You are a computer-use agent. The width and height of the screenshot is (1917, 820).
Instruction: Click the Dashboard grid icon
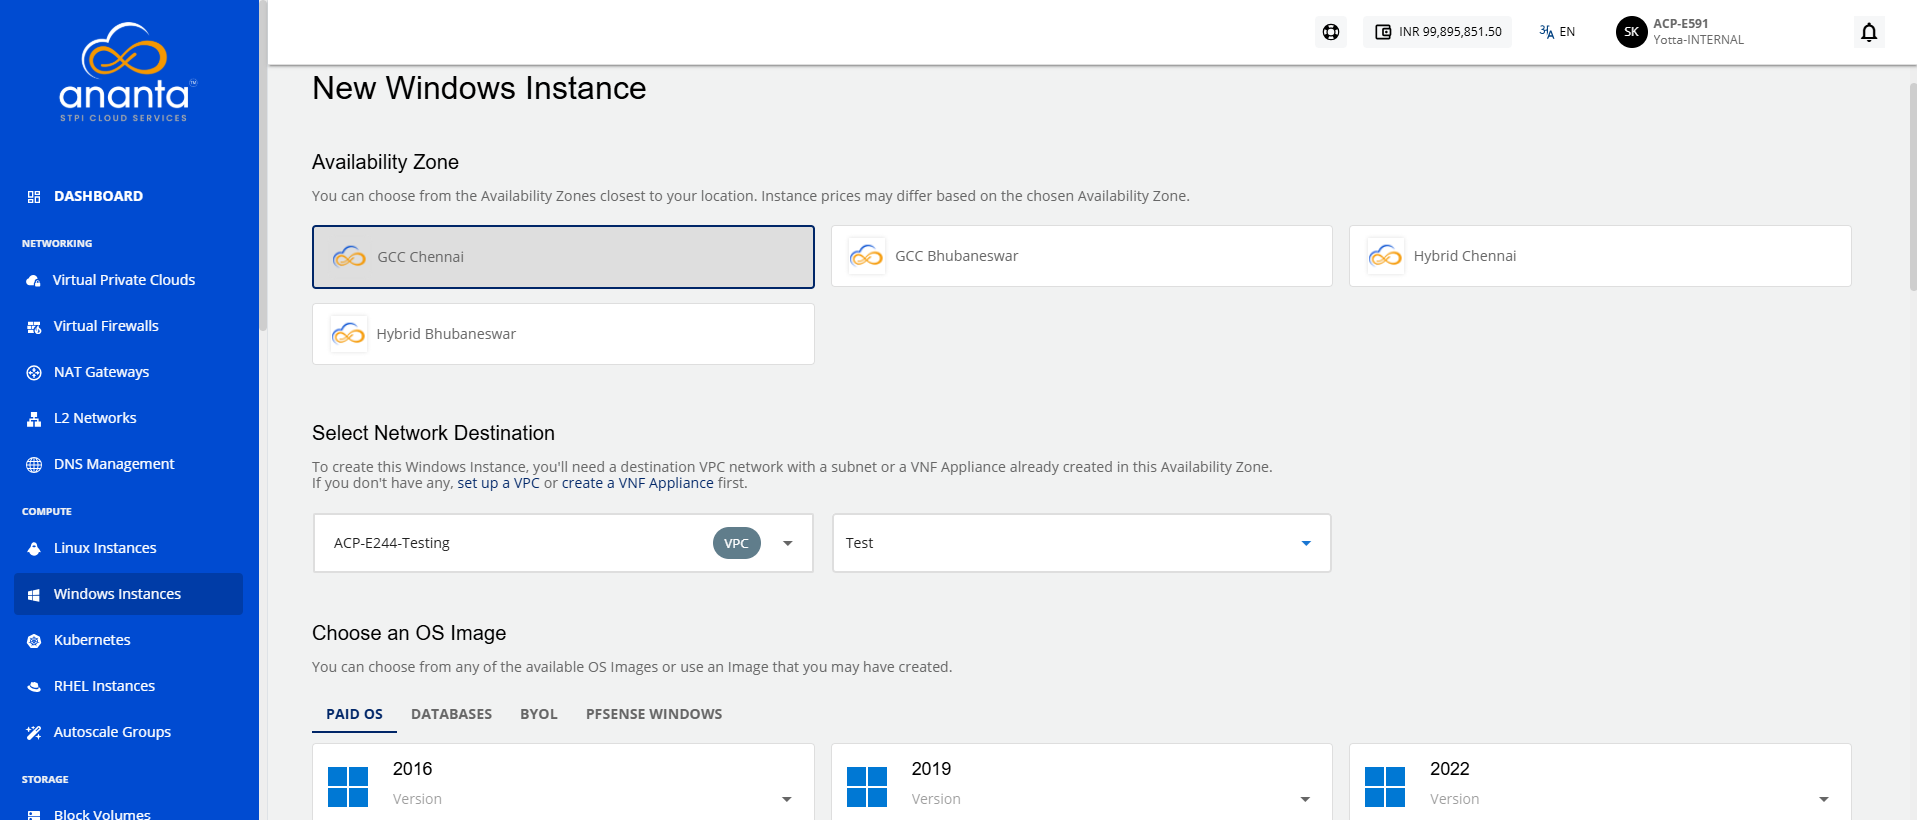point(34,197)
